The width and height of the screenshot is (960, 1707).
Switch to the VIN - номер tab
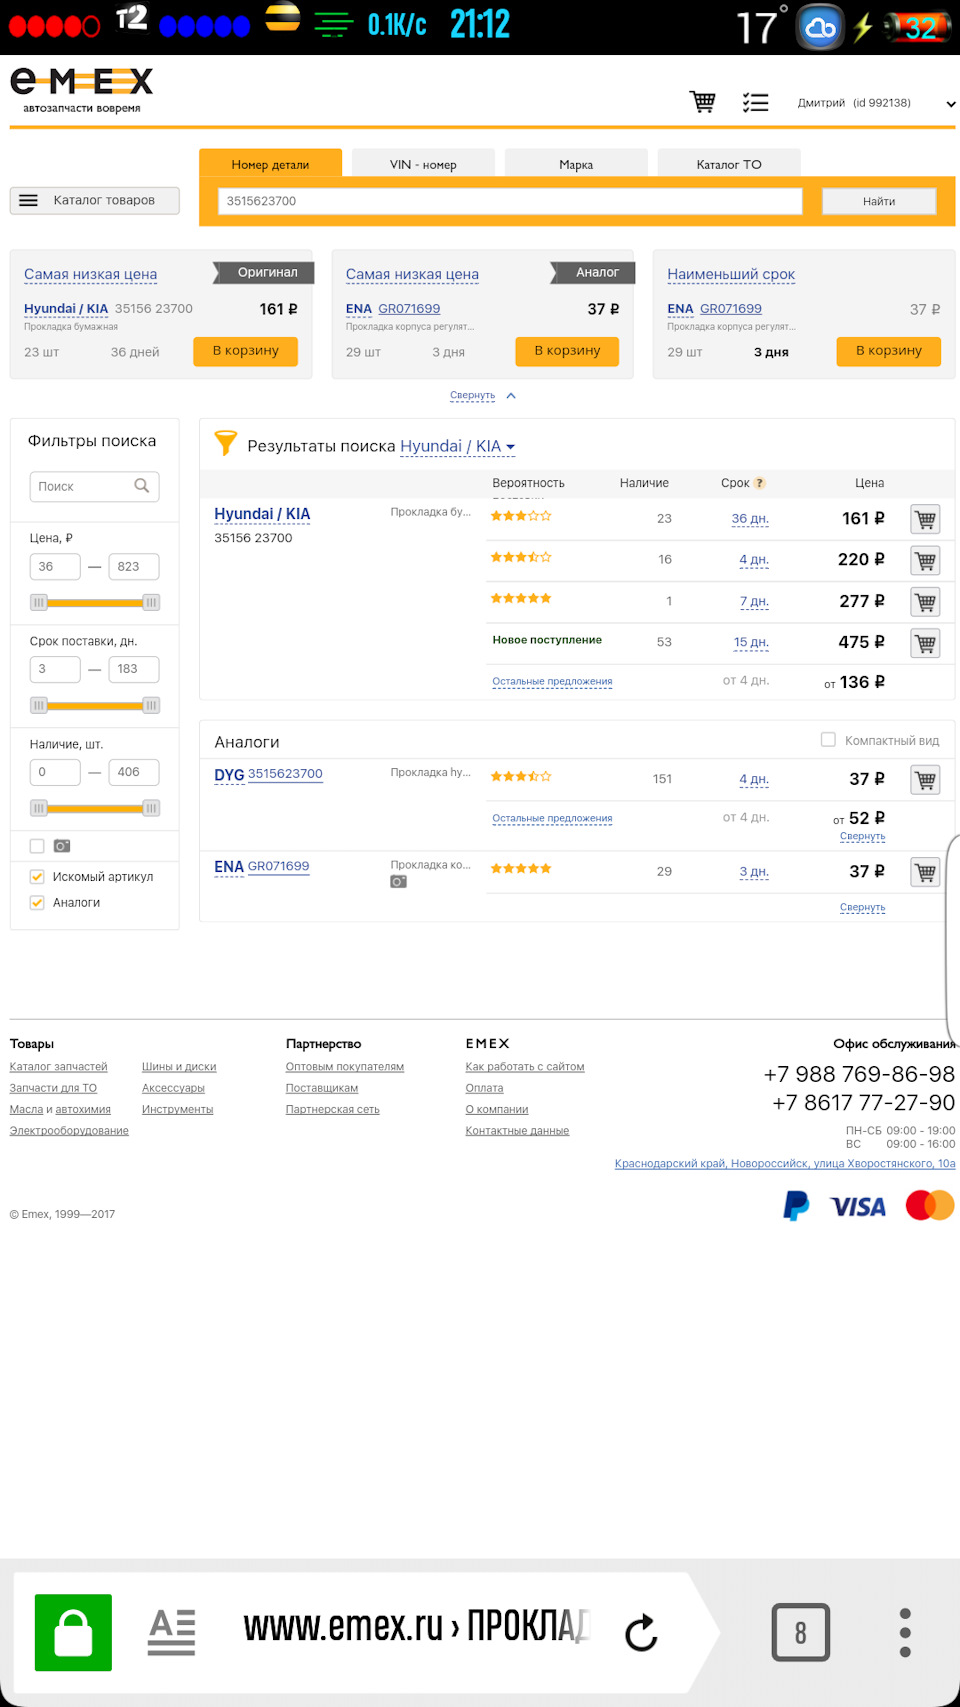[x=423, y=163]
